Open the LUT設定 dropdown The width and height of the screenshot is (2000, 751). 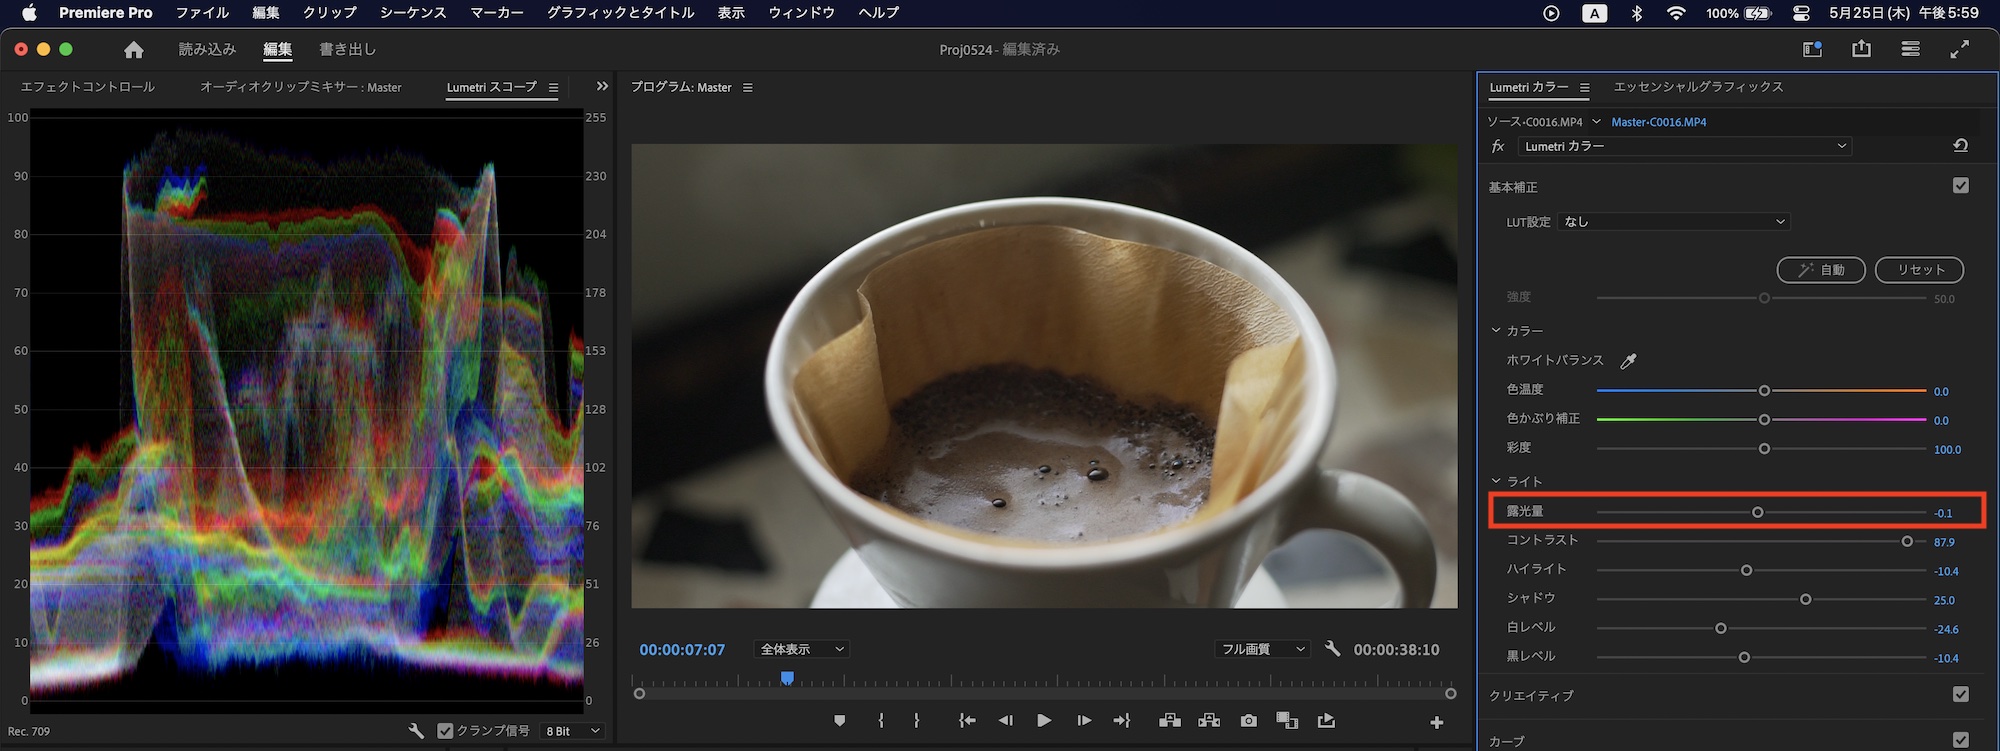tap(1674, 222)
